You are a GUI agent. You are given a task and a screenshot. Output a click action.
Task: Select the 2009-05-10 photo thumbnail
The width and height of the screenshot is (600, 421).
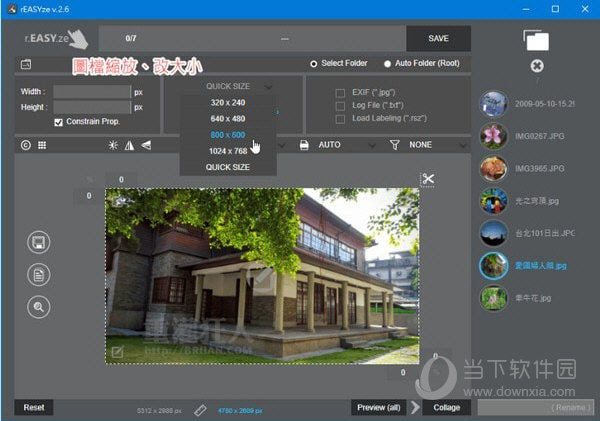click(x=494, y=104)
